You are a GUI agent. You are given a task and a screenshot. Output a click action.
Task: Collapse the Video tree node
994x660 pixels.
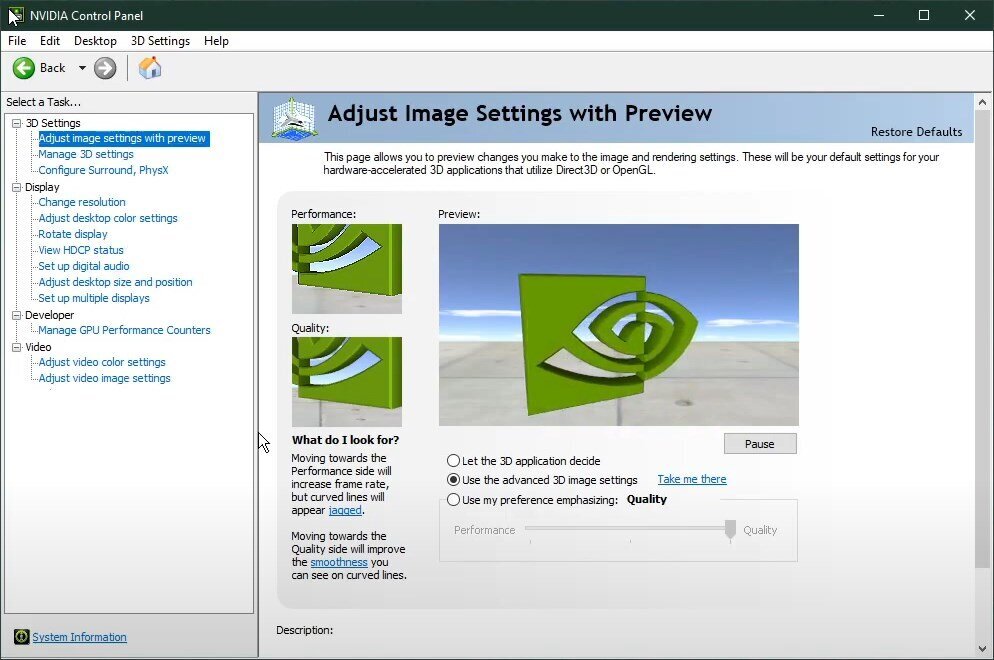click(x=16, y=347)
